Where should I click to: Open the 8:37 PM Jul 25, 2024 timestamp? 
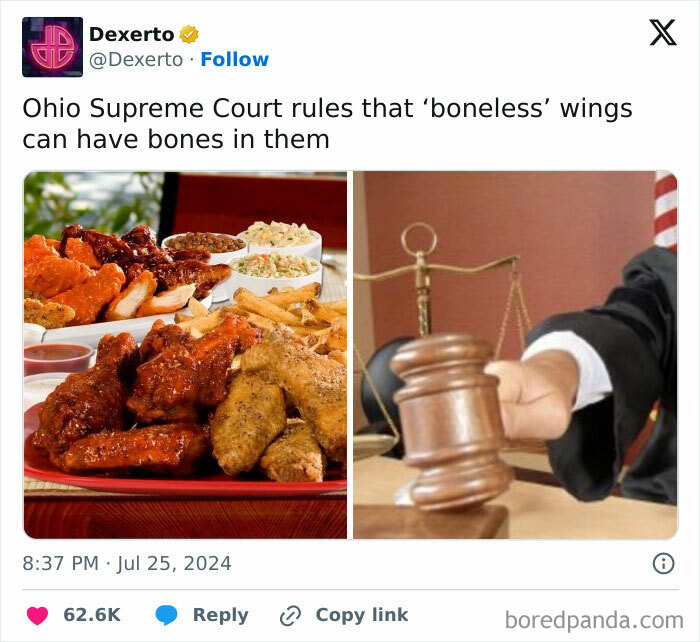[127, 563]
